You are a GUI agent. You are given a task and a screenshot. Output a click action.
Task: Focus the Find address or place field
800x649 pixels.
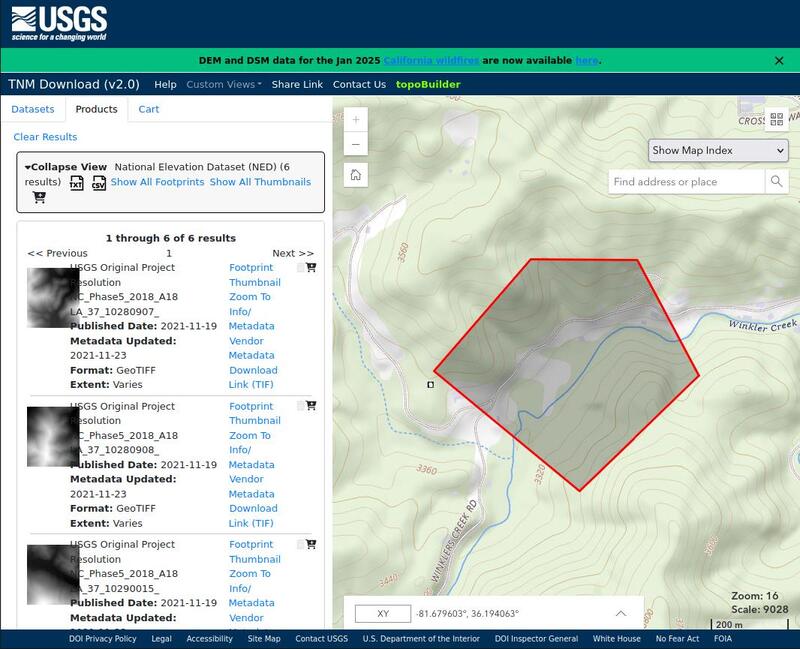point(687,182)
